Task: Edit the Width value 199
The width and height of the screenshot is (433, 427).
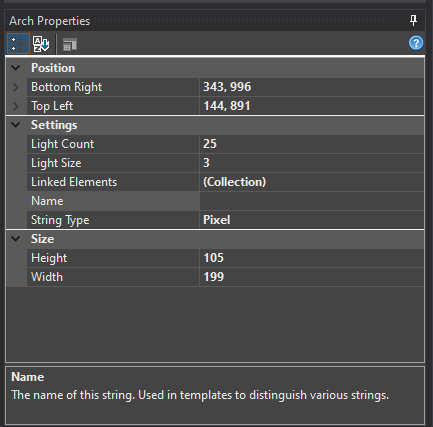Action: (312, 277)
